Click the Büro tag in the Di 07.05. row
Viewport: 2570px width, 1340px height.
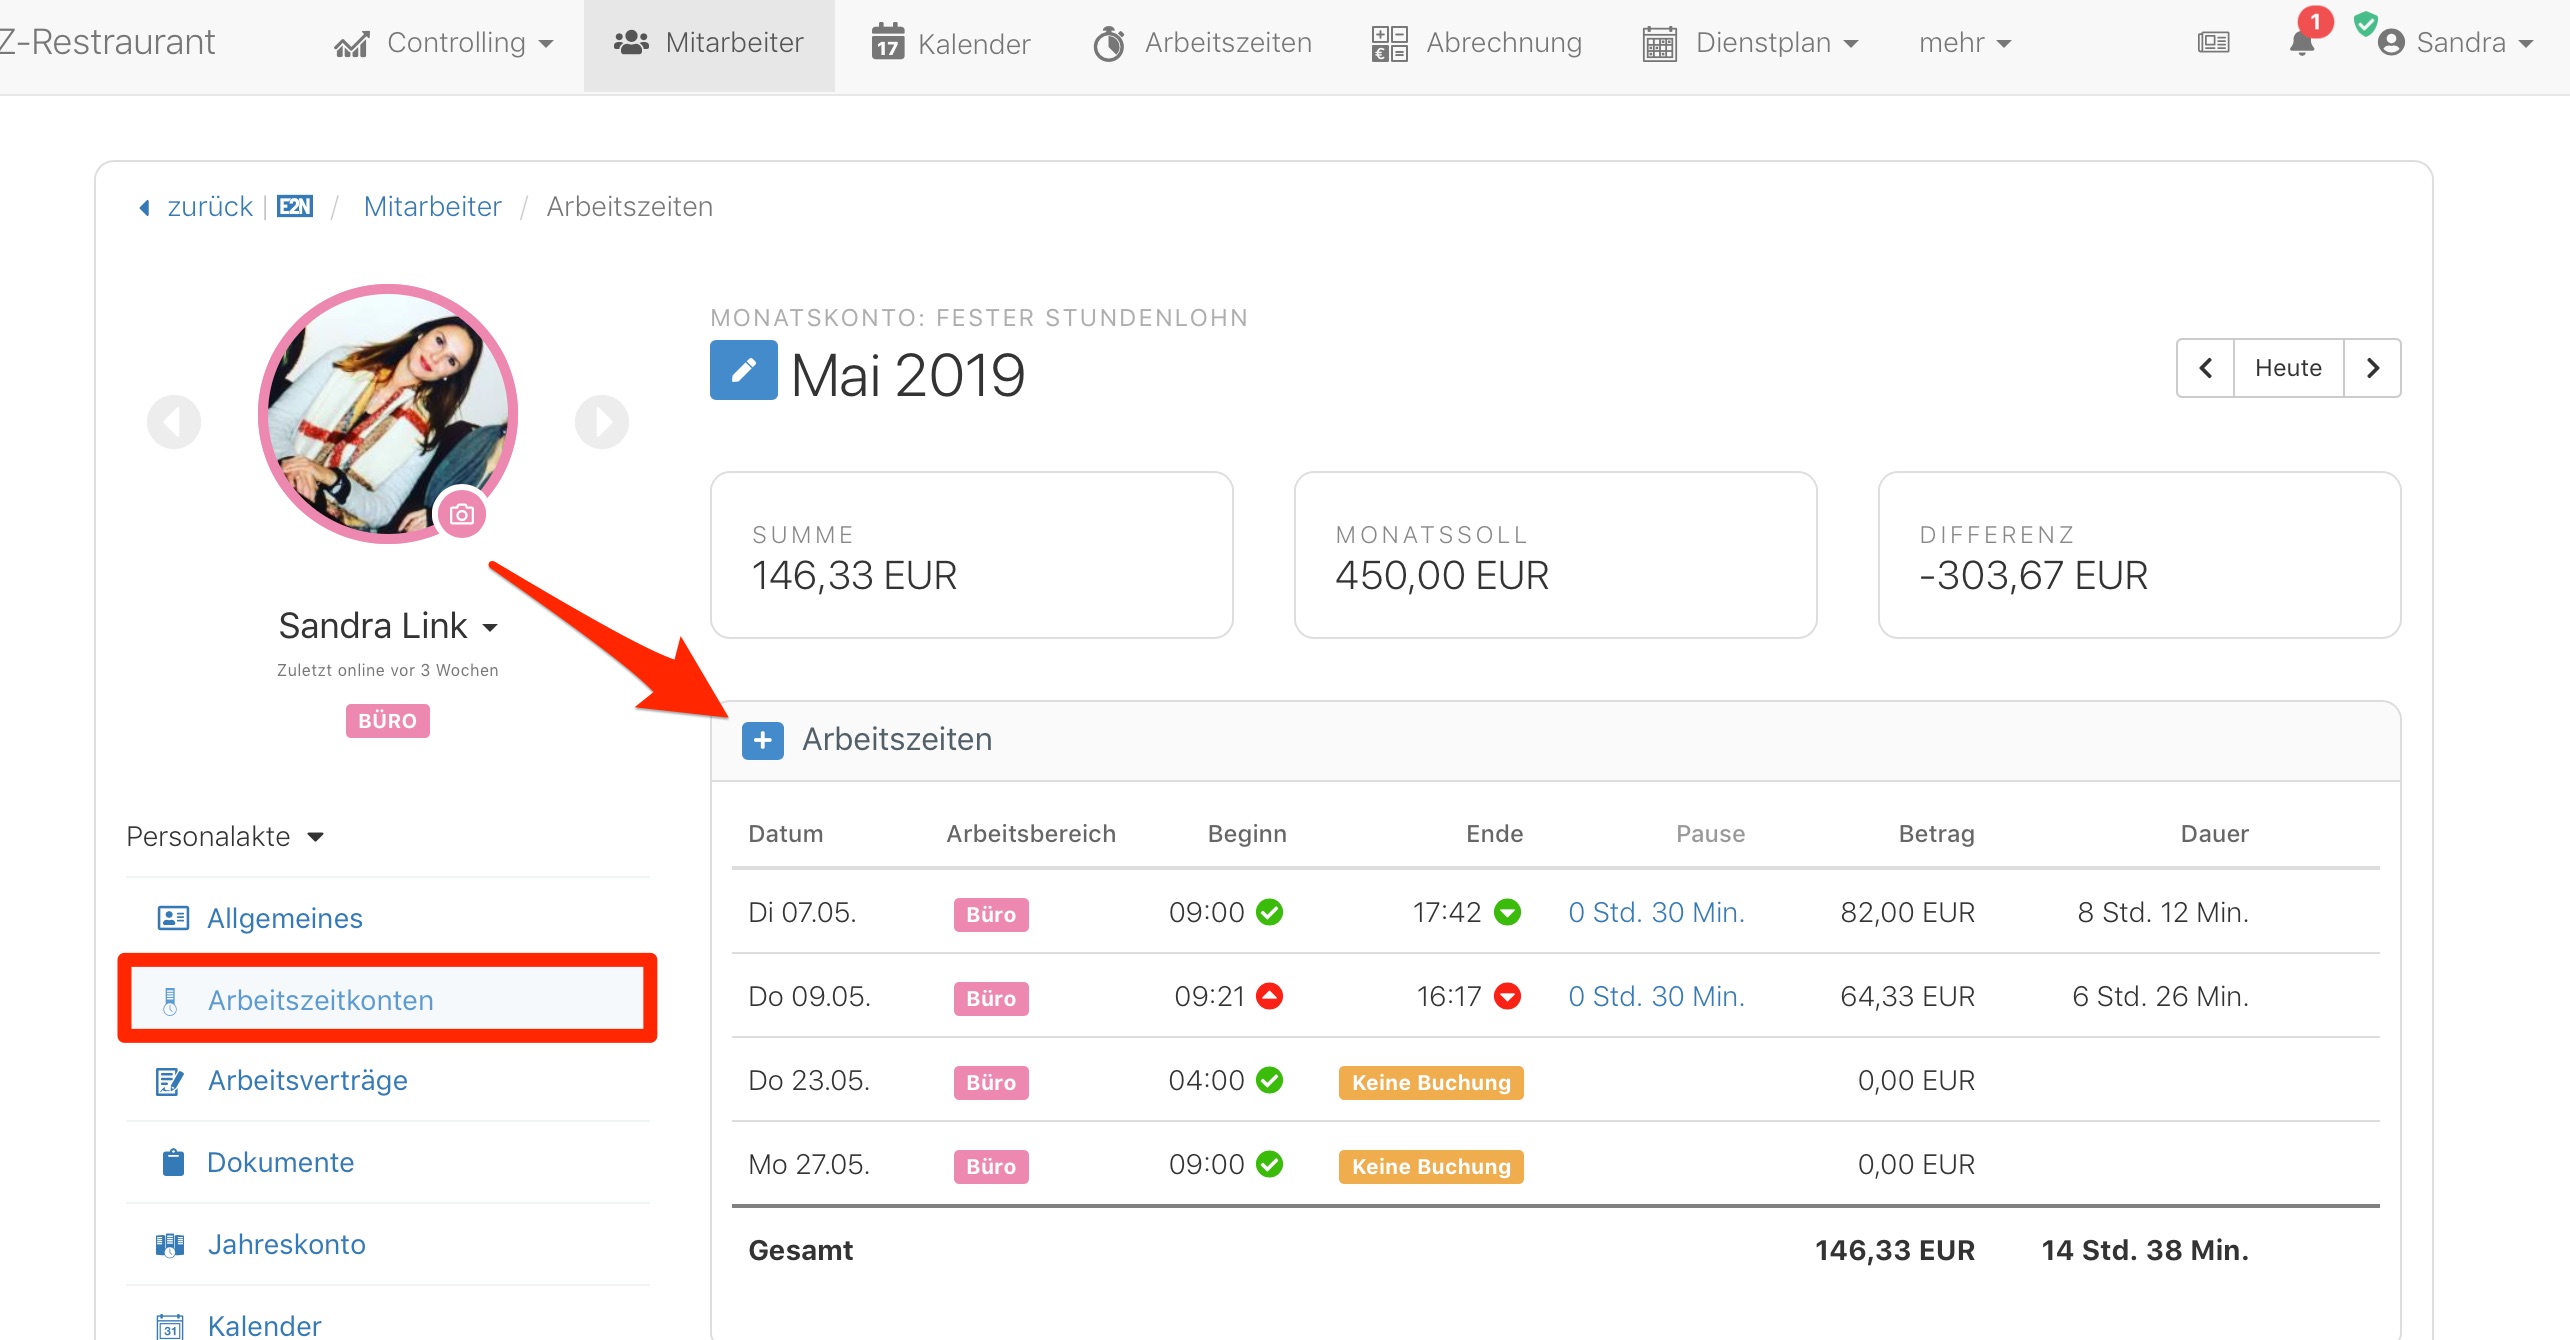coord(991,914)
